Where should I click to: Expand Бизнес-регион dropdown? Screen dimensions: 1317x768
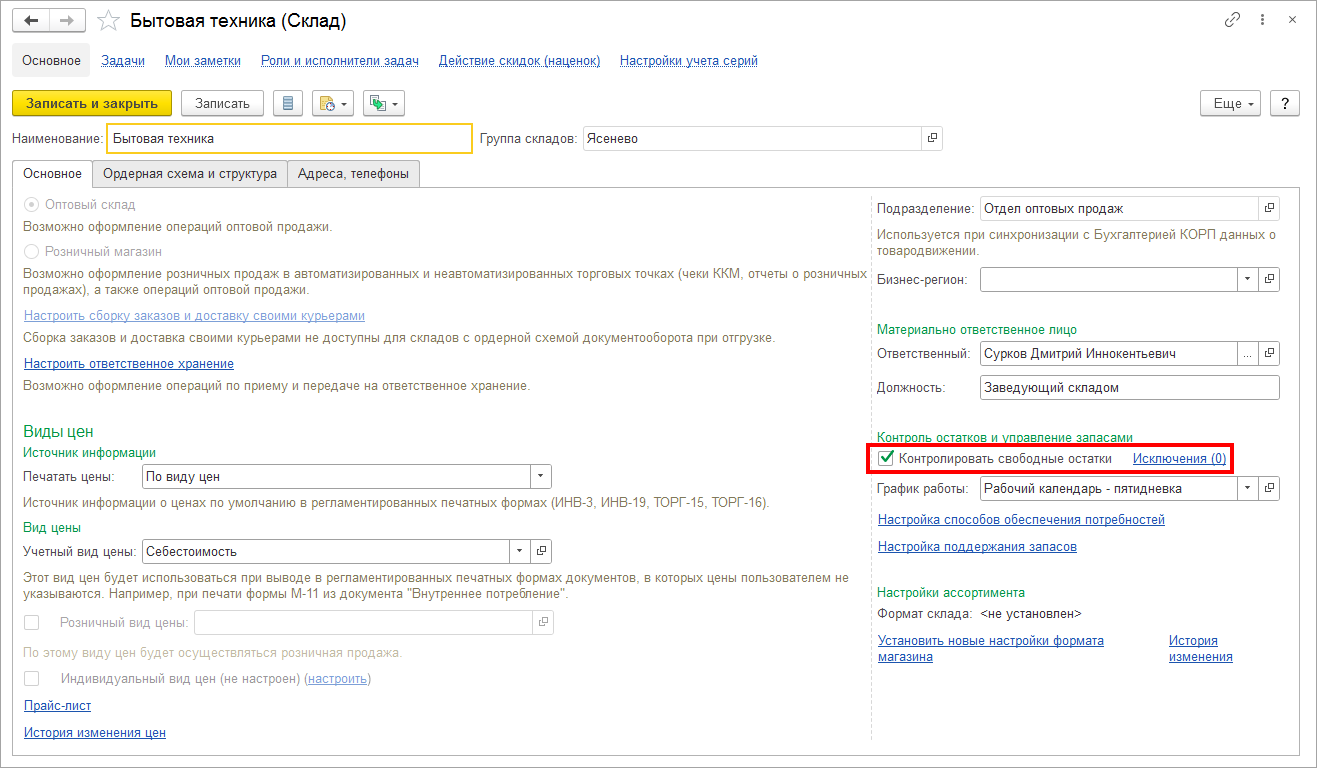point(1248,279)
